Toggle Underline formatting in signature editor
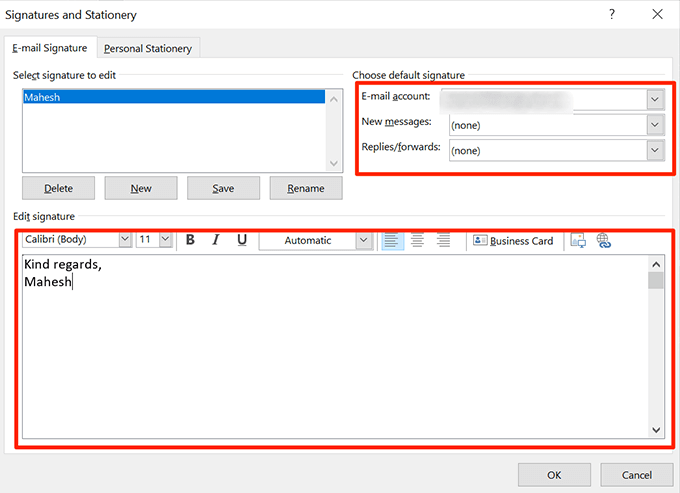 coord(242,240)
